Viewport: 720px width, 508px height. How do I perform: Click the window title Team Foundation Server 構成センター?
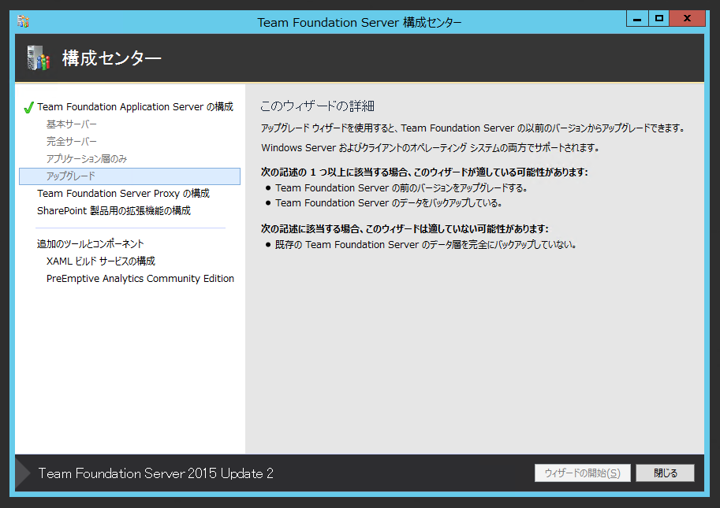(359, 22)
